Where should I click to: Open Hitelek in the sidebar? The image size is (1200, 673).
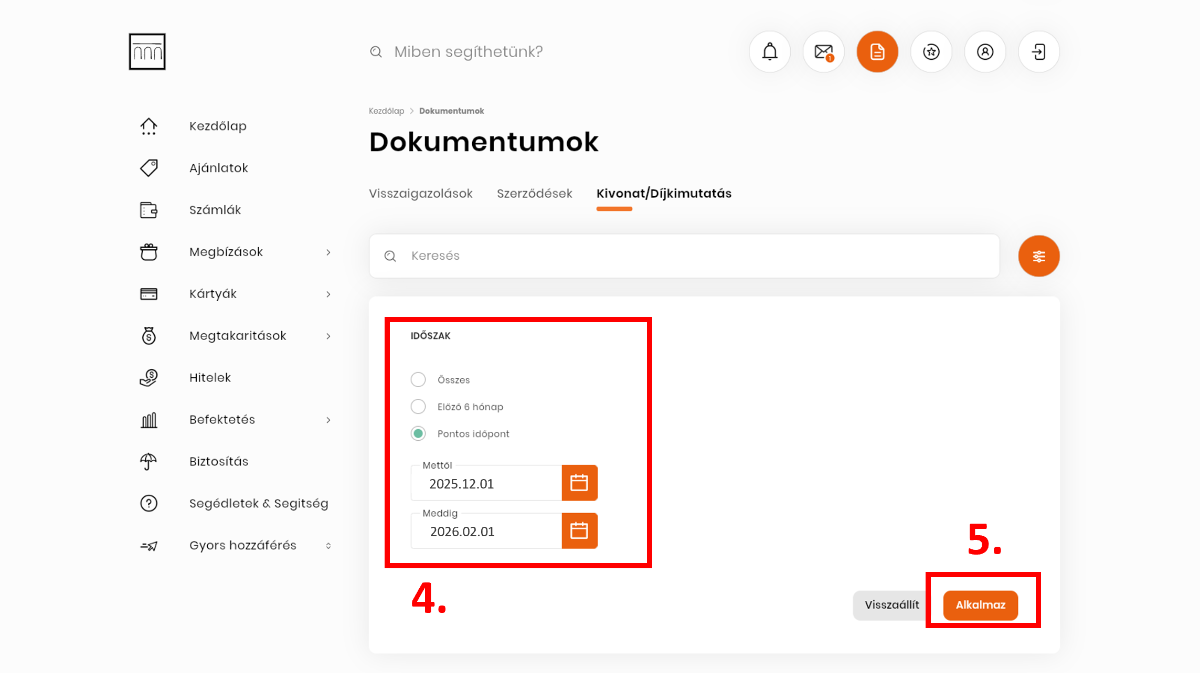[x=210, y=378]
